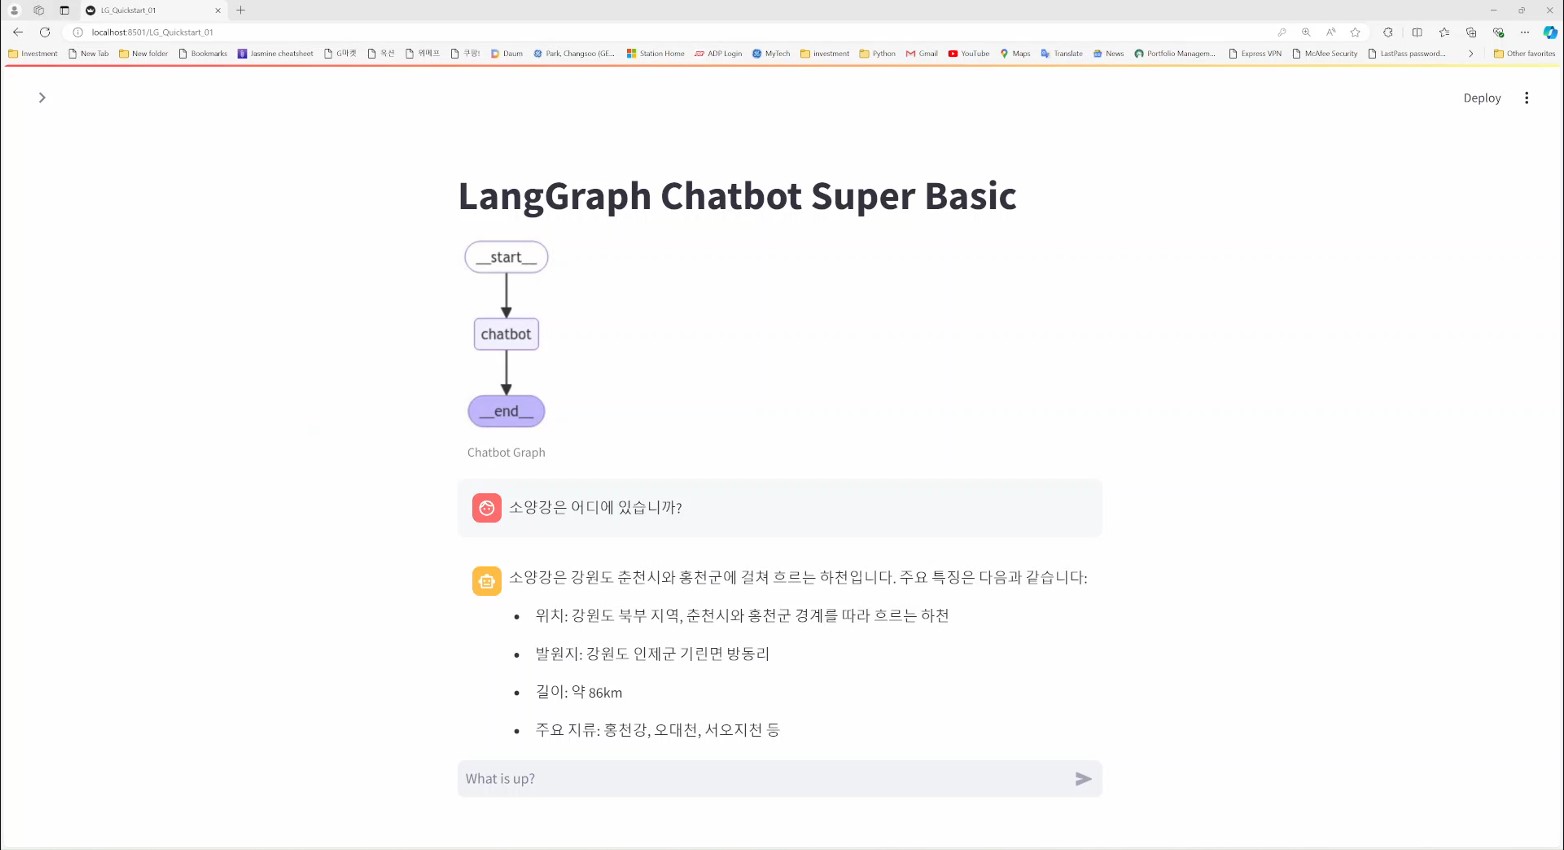Open the Other favorites folder
The height and width of the screenshot is (850, 1564).
pos(1525,54)
